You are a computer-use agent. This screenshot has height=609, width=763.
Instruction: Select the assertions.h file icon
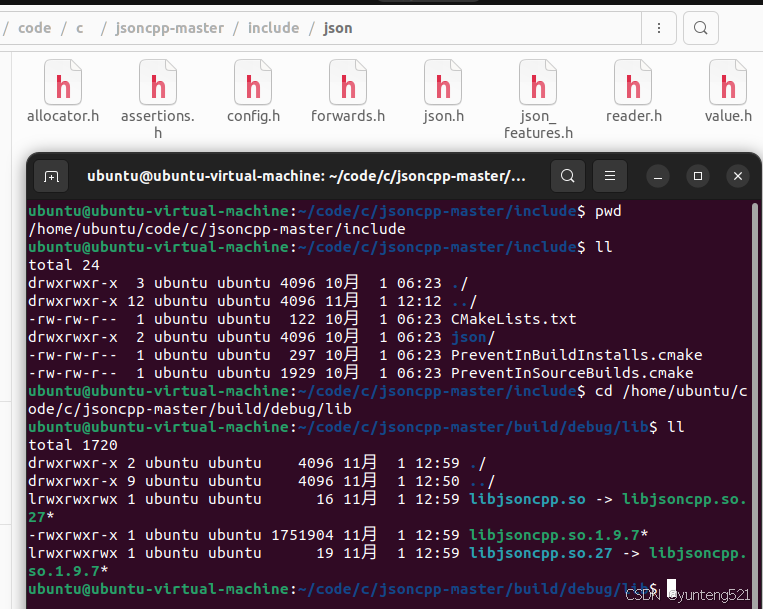point(158,83)
